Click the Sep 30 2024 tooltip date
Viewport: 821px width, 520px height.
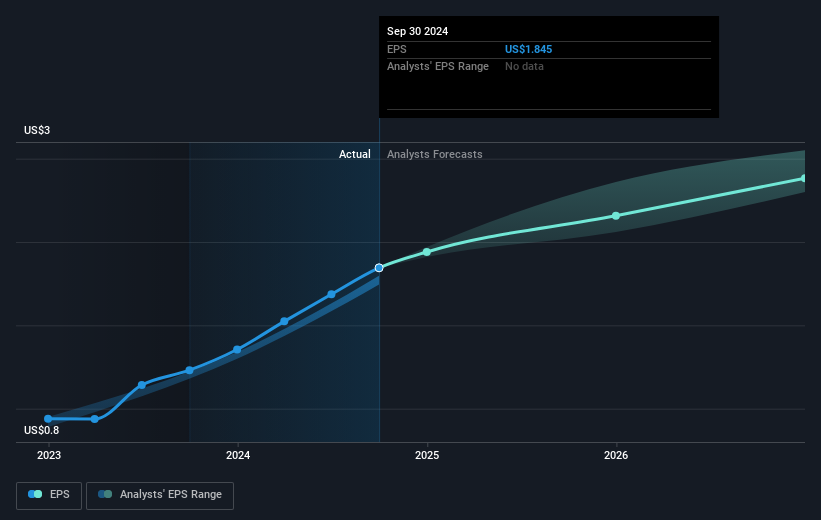tap(417, 31)
